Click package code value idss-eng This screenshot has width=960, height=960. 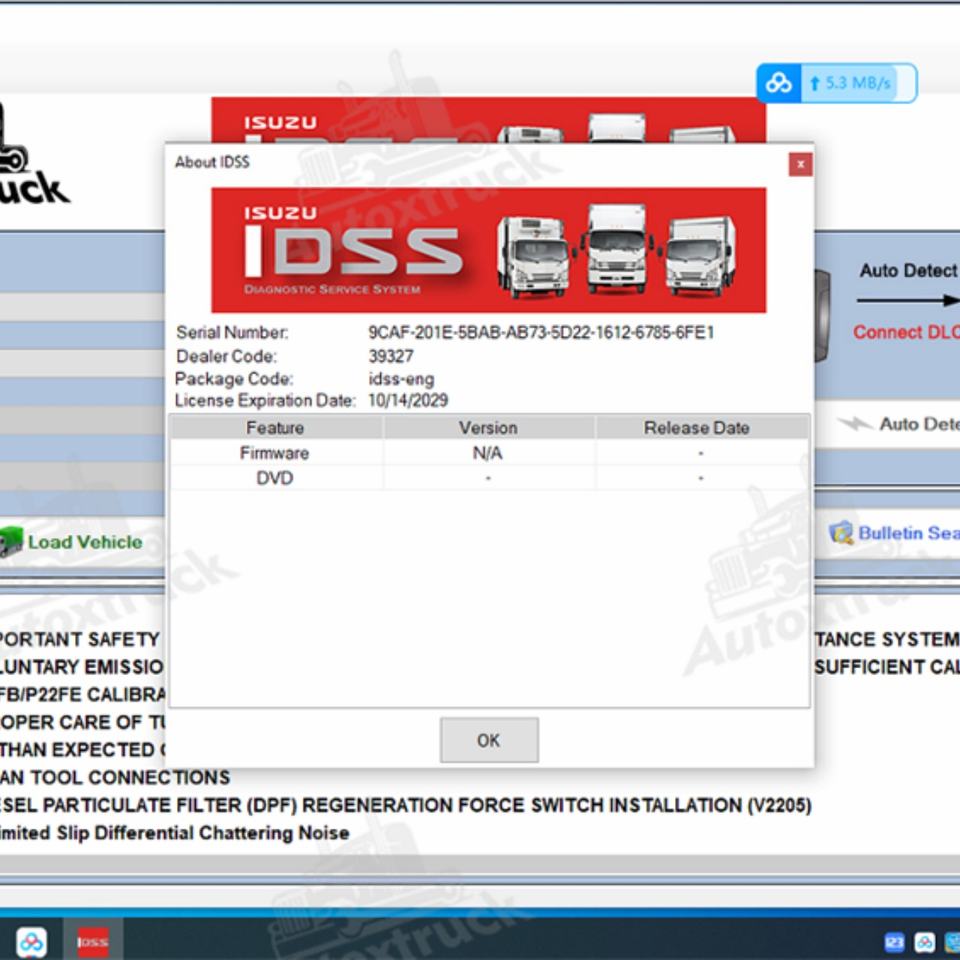click(401, 379)
